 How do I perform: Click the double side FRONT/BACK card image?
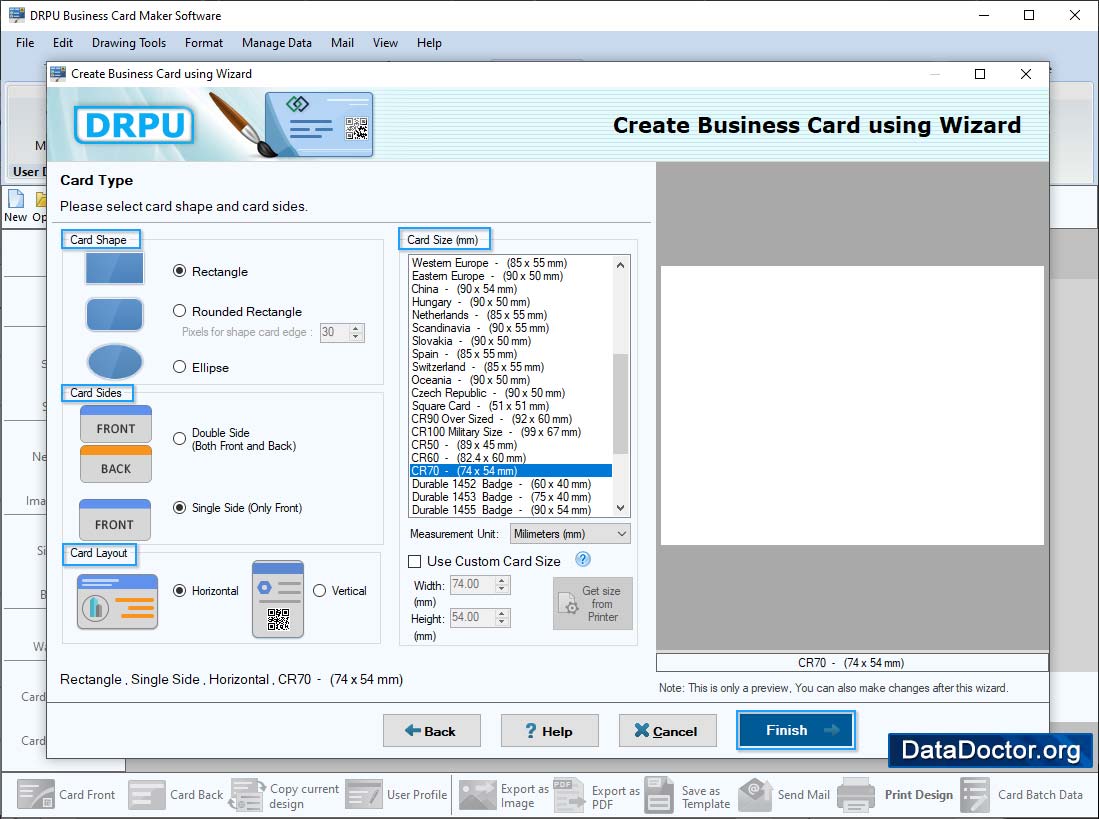tap(116, 444)
